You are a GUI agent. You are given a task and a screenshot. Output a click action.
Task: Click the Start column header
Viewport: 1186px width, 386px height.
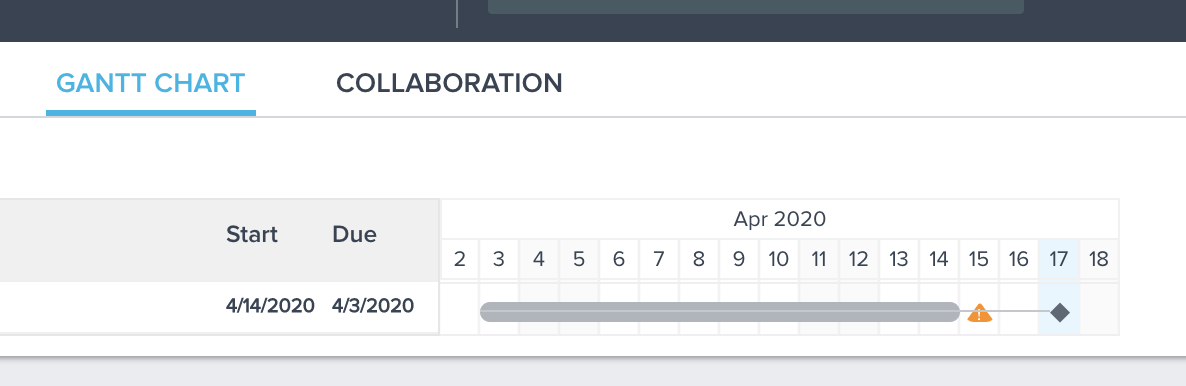pos(252,235)
